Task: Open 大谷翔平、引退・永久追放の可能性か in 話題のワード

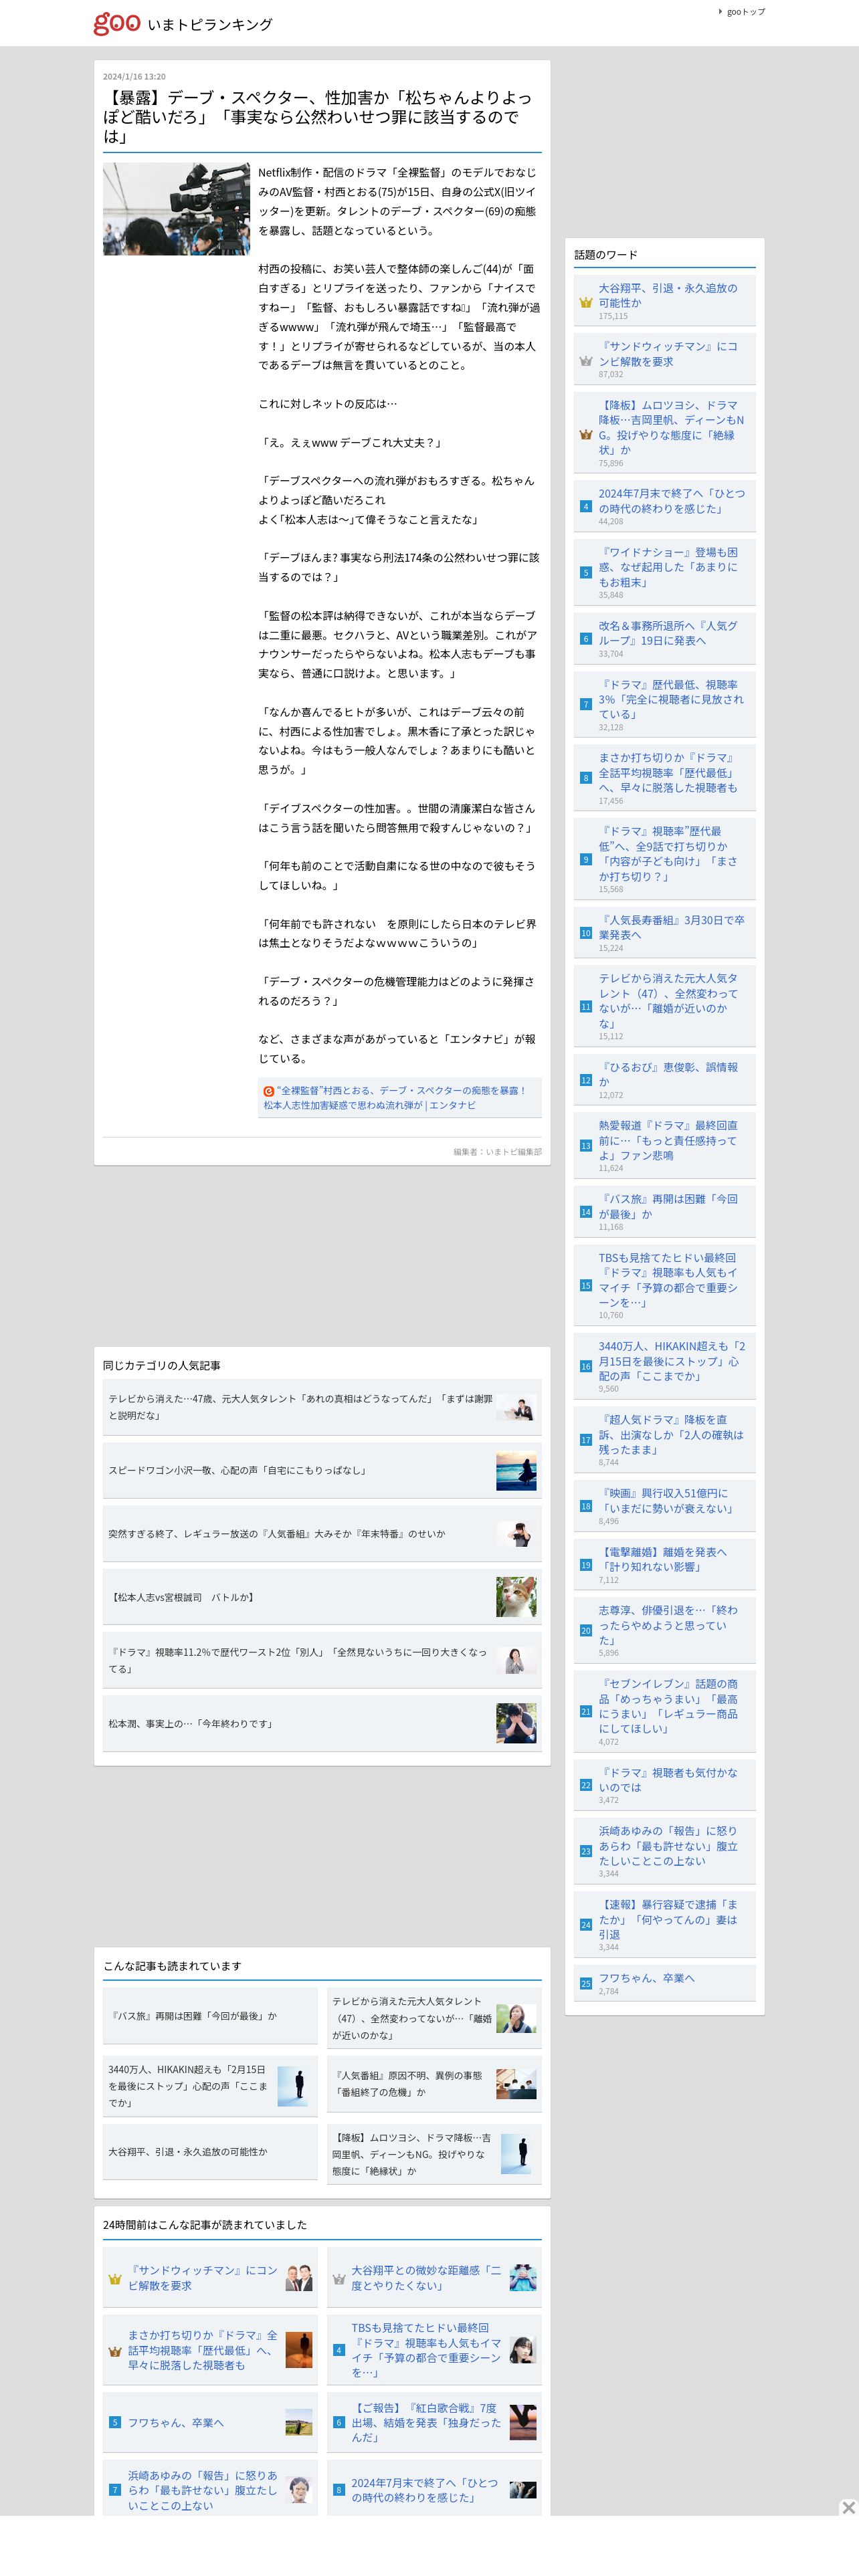Action: point(667,295)
